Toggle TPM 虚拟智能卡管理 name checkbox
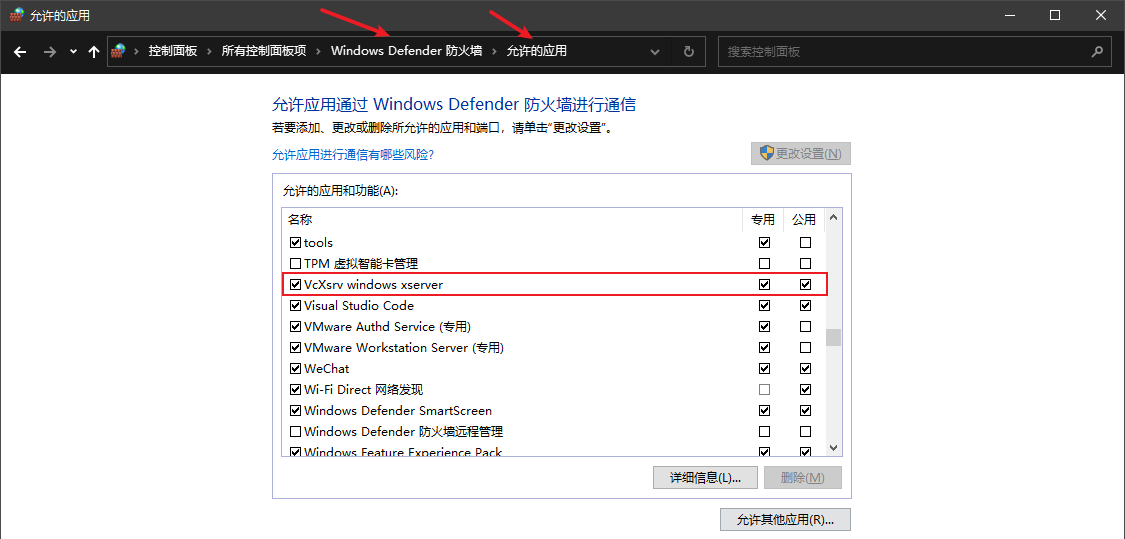 (295, 263)
